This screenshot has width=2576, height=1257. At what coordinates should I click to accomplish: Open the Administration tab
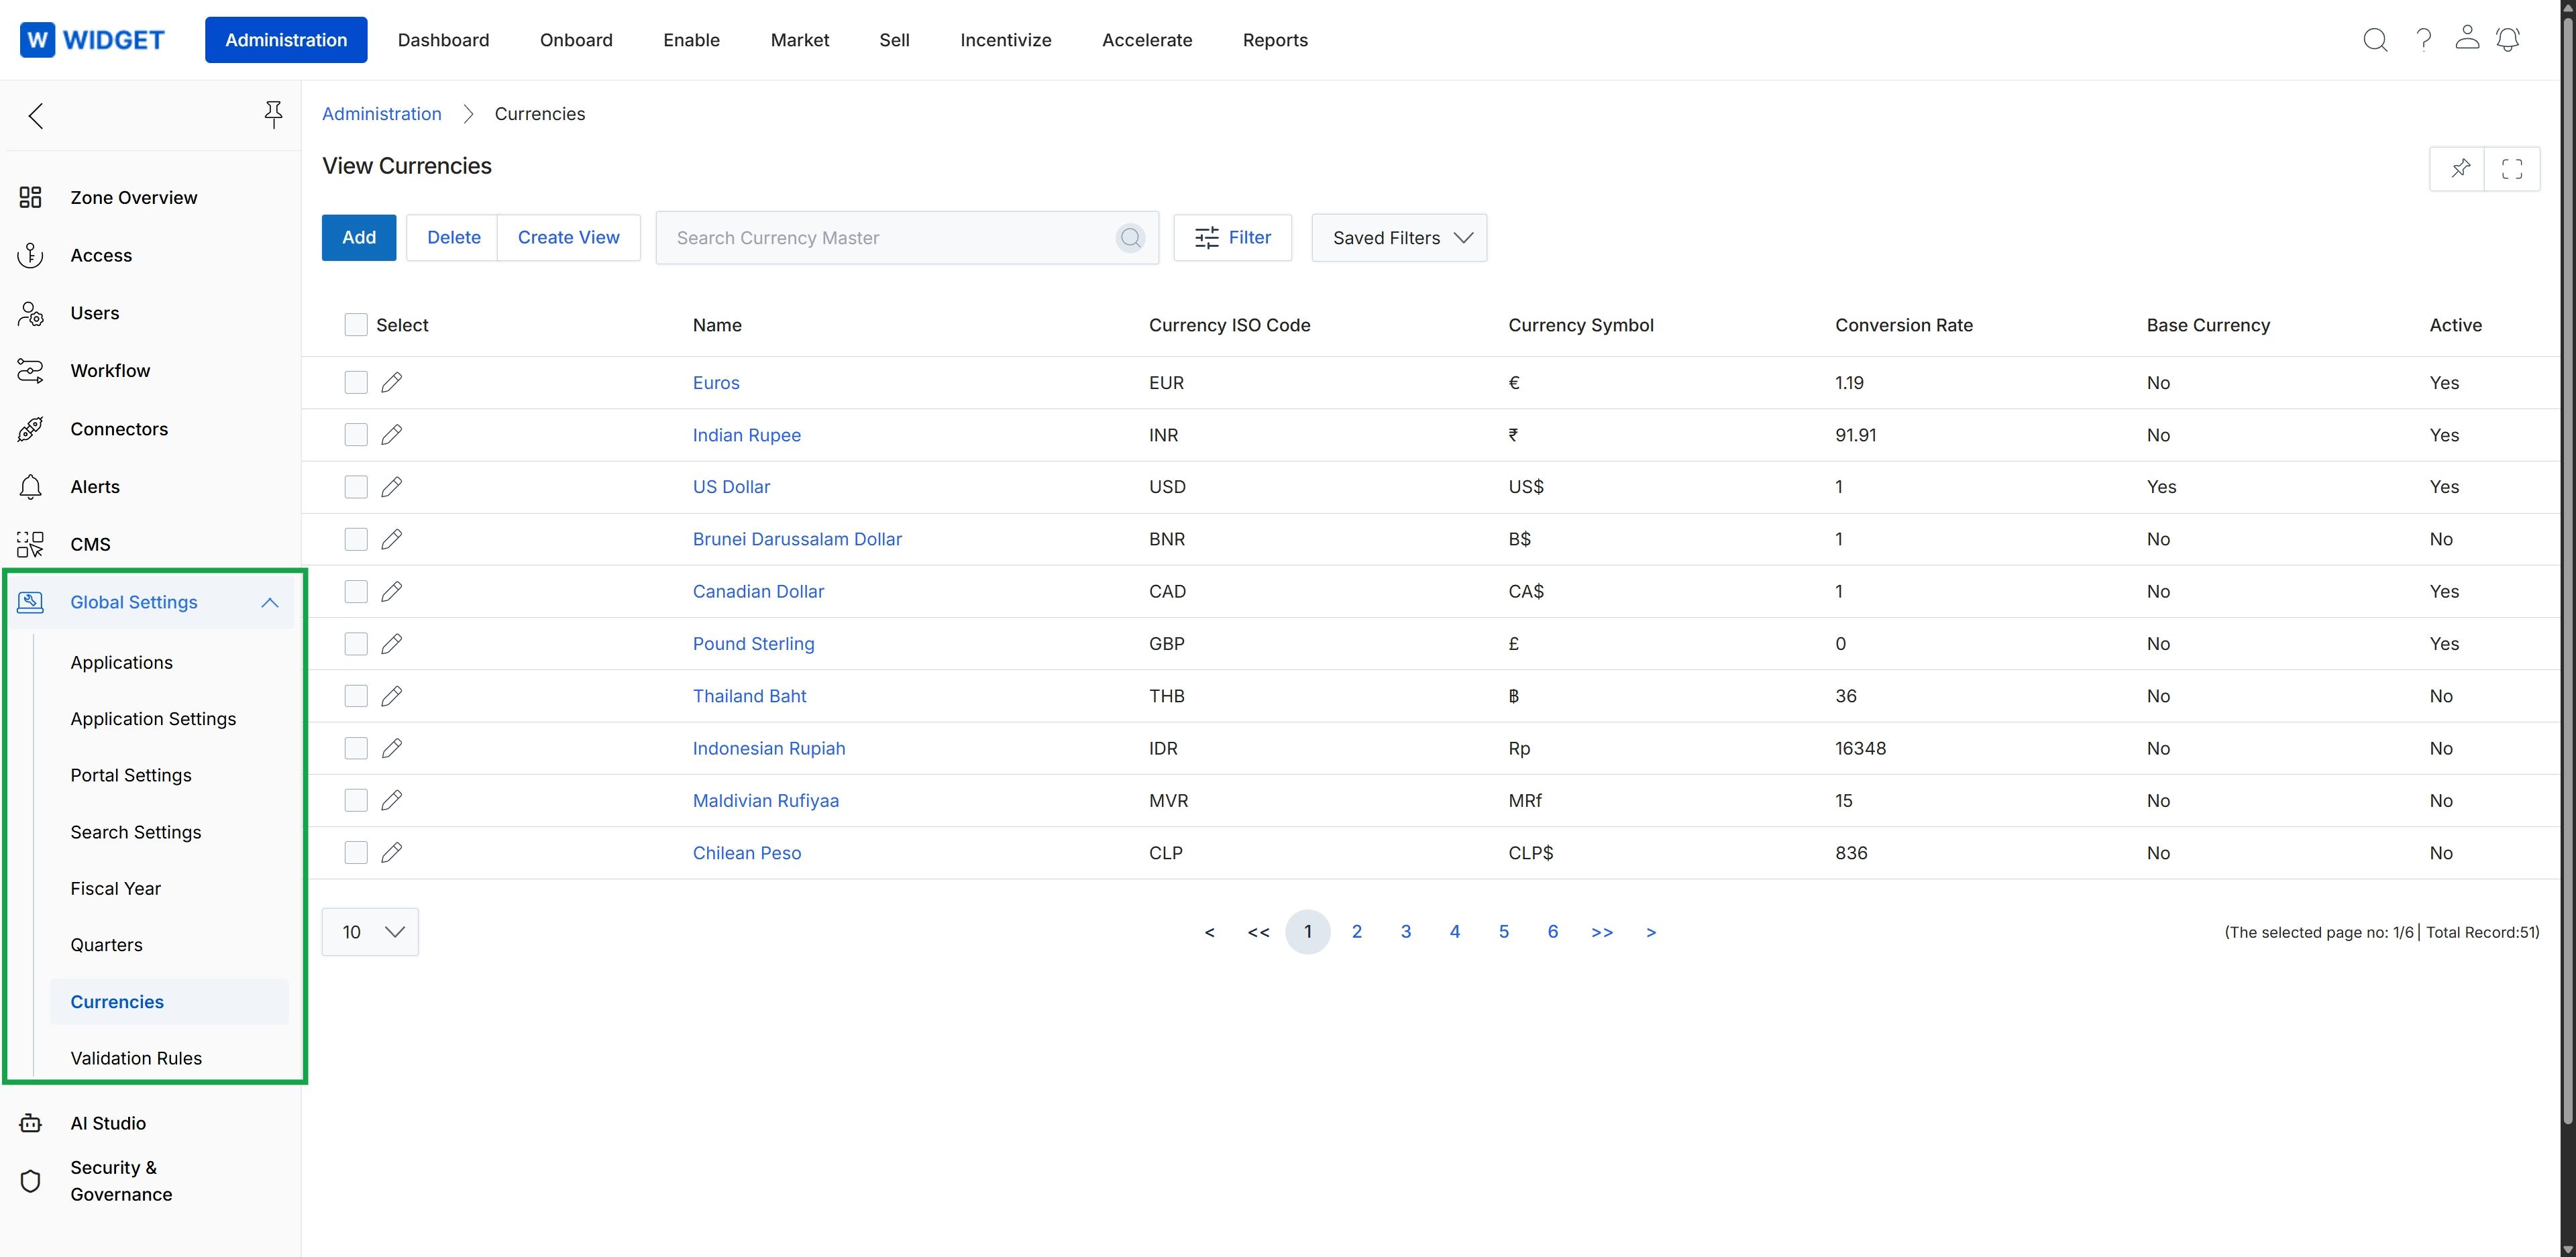click(x=286, y=40)
